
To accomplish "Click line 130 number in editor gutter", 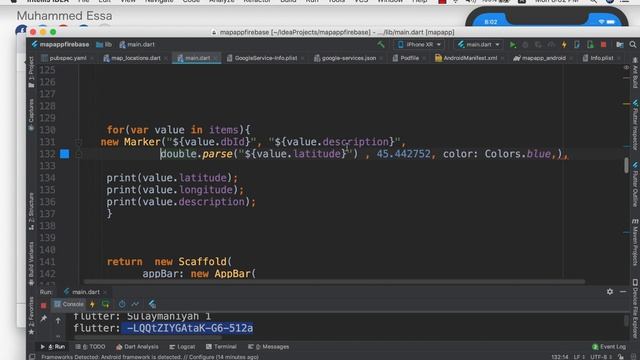I will click(47, 130).
